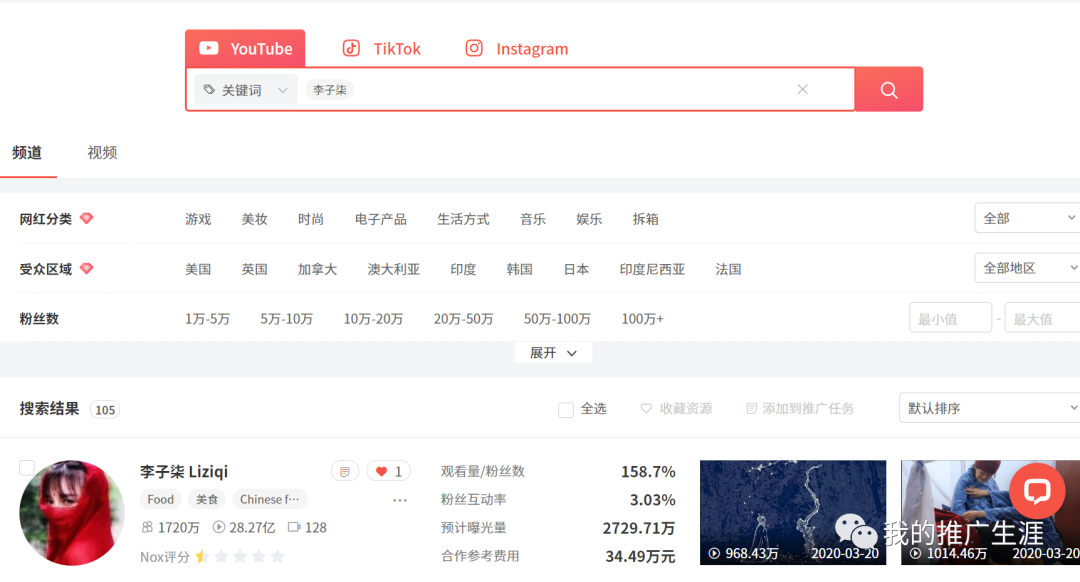This screenshot has height=582, width=1080.
Task: Click the 1720万 subscriber count
Action: pyautogui.click(x=171, y=528)
